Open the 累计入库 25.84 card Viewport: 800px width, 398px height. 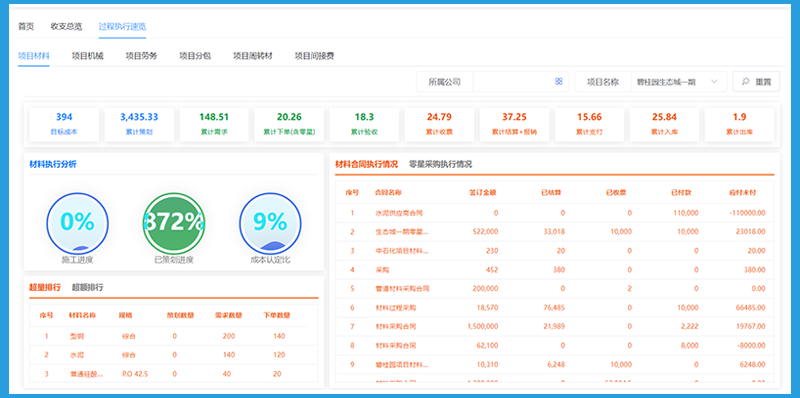click(x=664, y=124)
